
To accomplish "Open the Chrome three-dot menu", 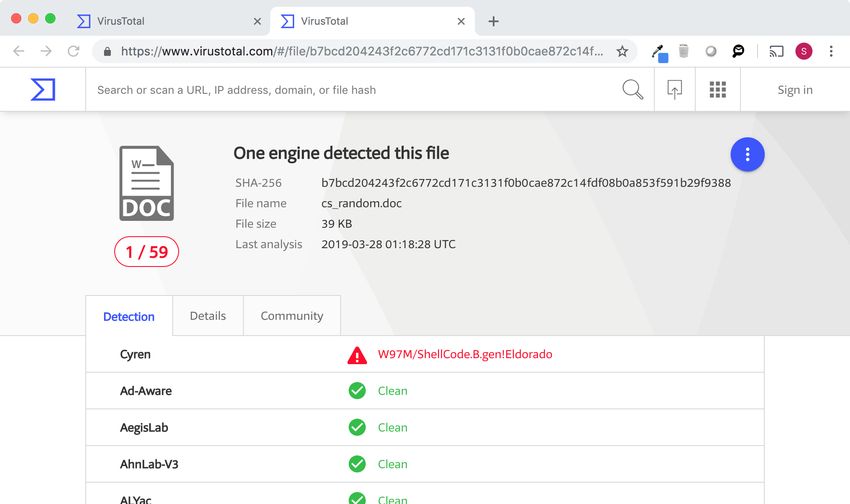I will [830, 51].
